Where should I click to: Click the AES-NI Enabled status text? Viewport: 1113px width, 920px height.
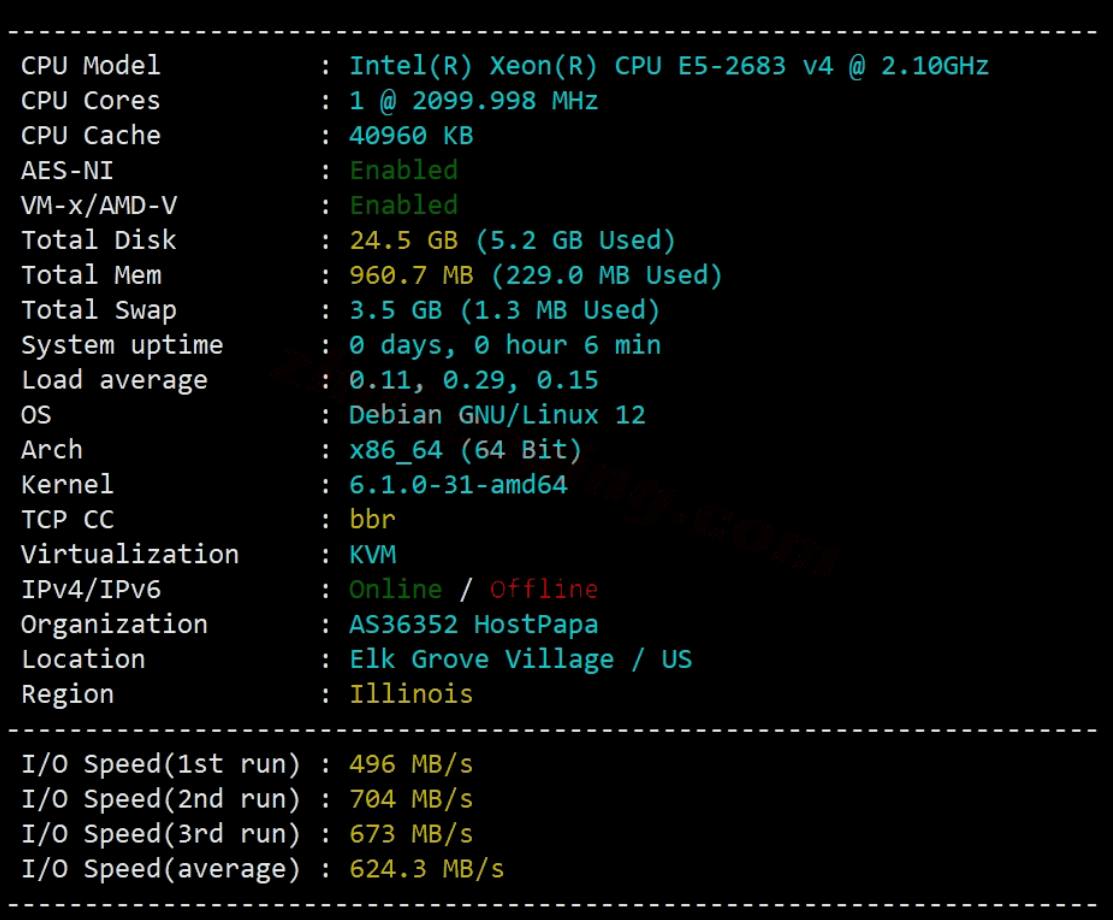tap(403, 171)
